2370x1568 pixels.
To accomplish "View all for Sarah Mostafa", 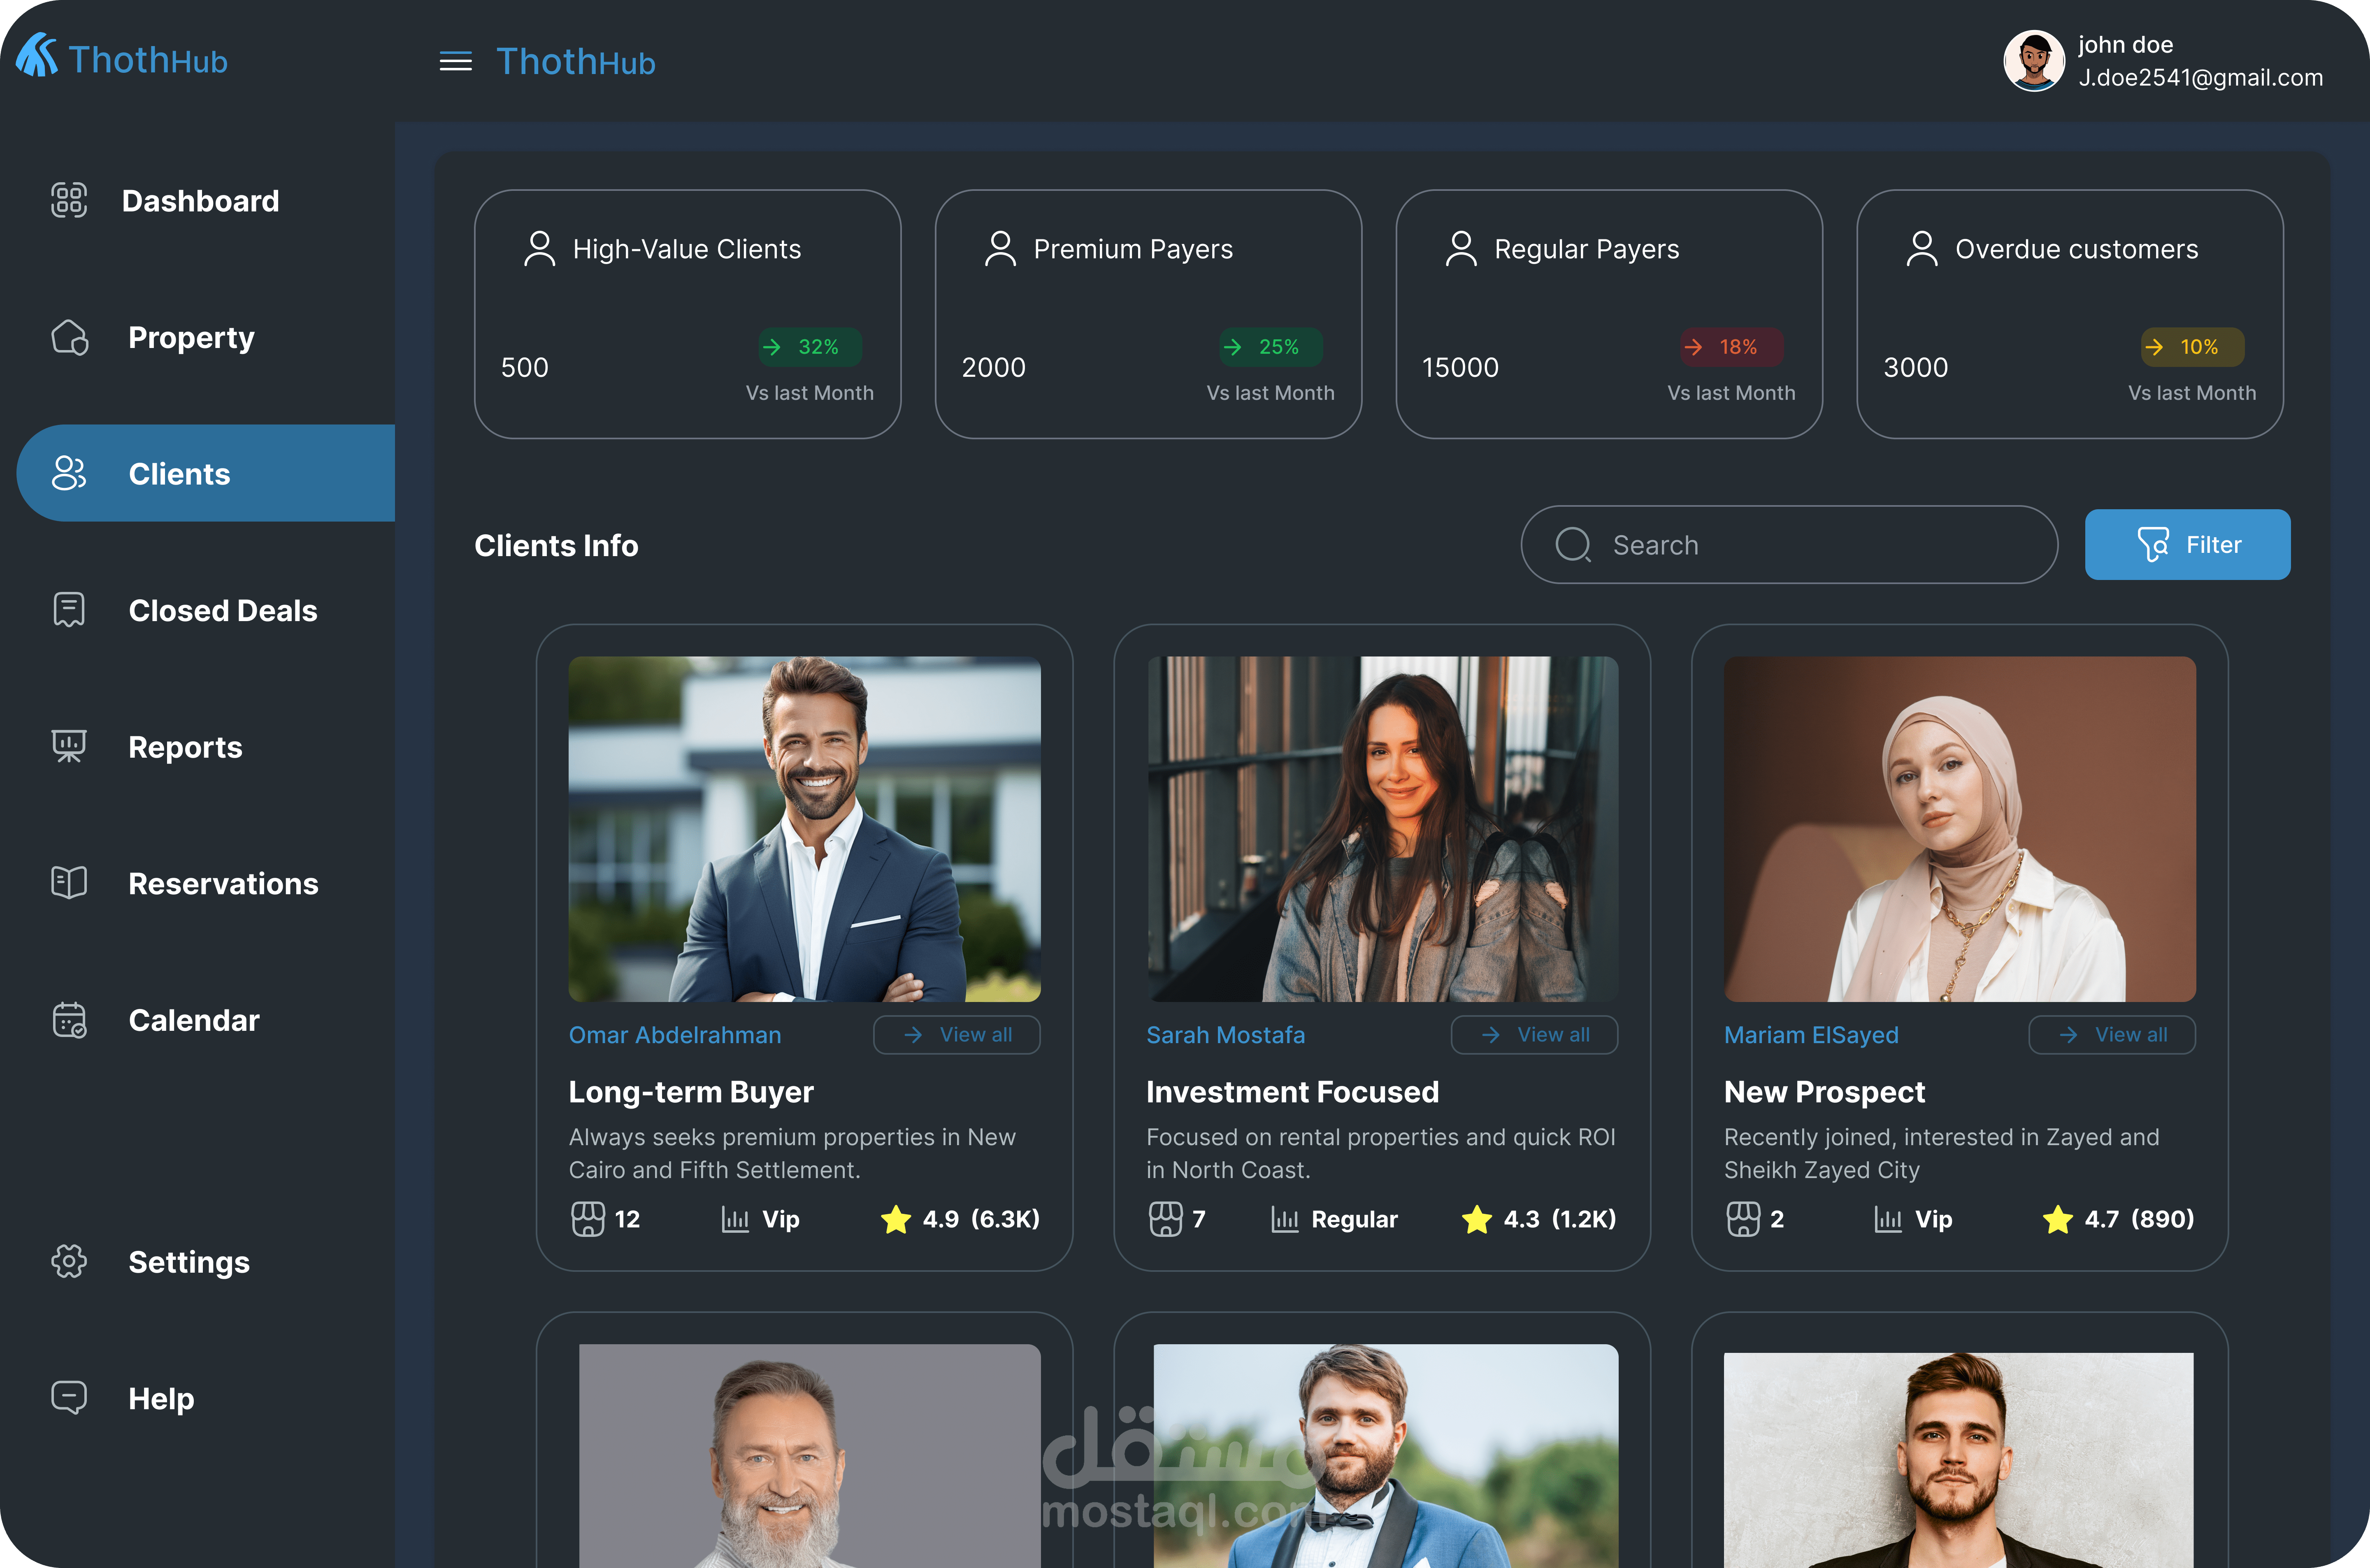I will (1534, 1035).
